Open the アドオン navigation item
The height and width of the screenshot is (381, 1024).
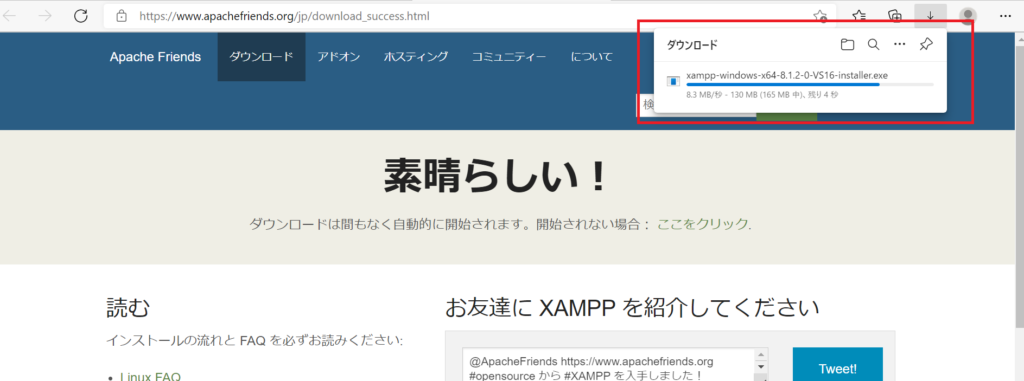(338, 57)
